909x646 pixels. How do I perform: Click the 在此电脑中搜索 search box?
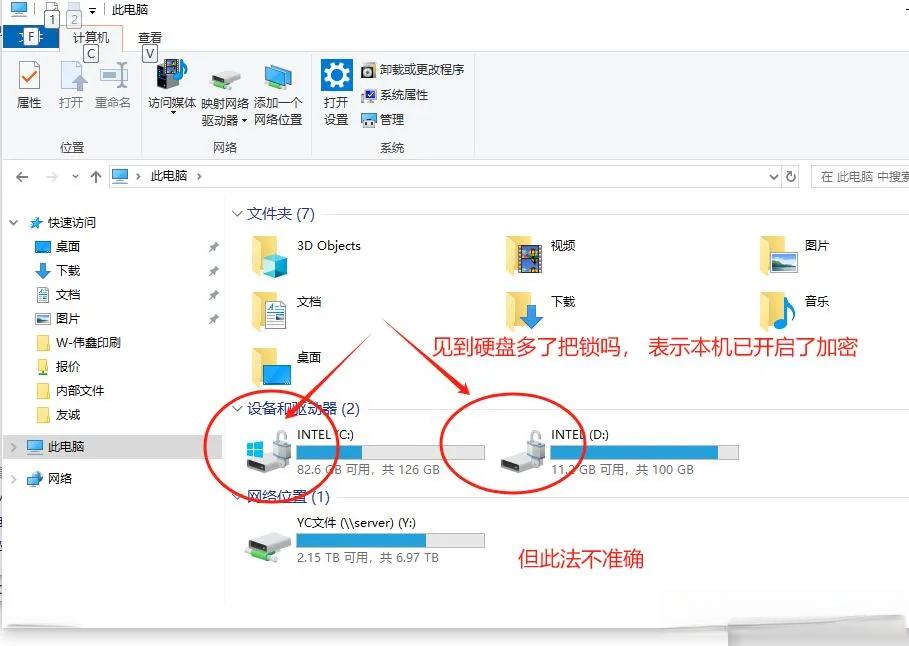(x=860, y=177)
